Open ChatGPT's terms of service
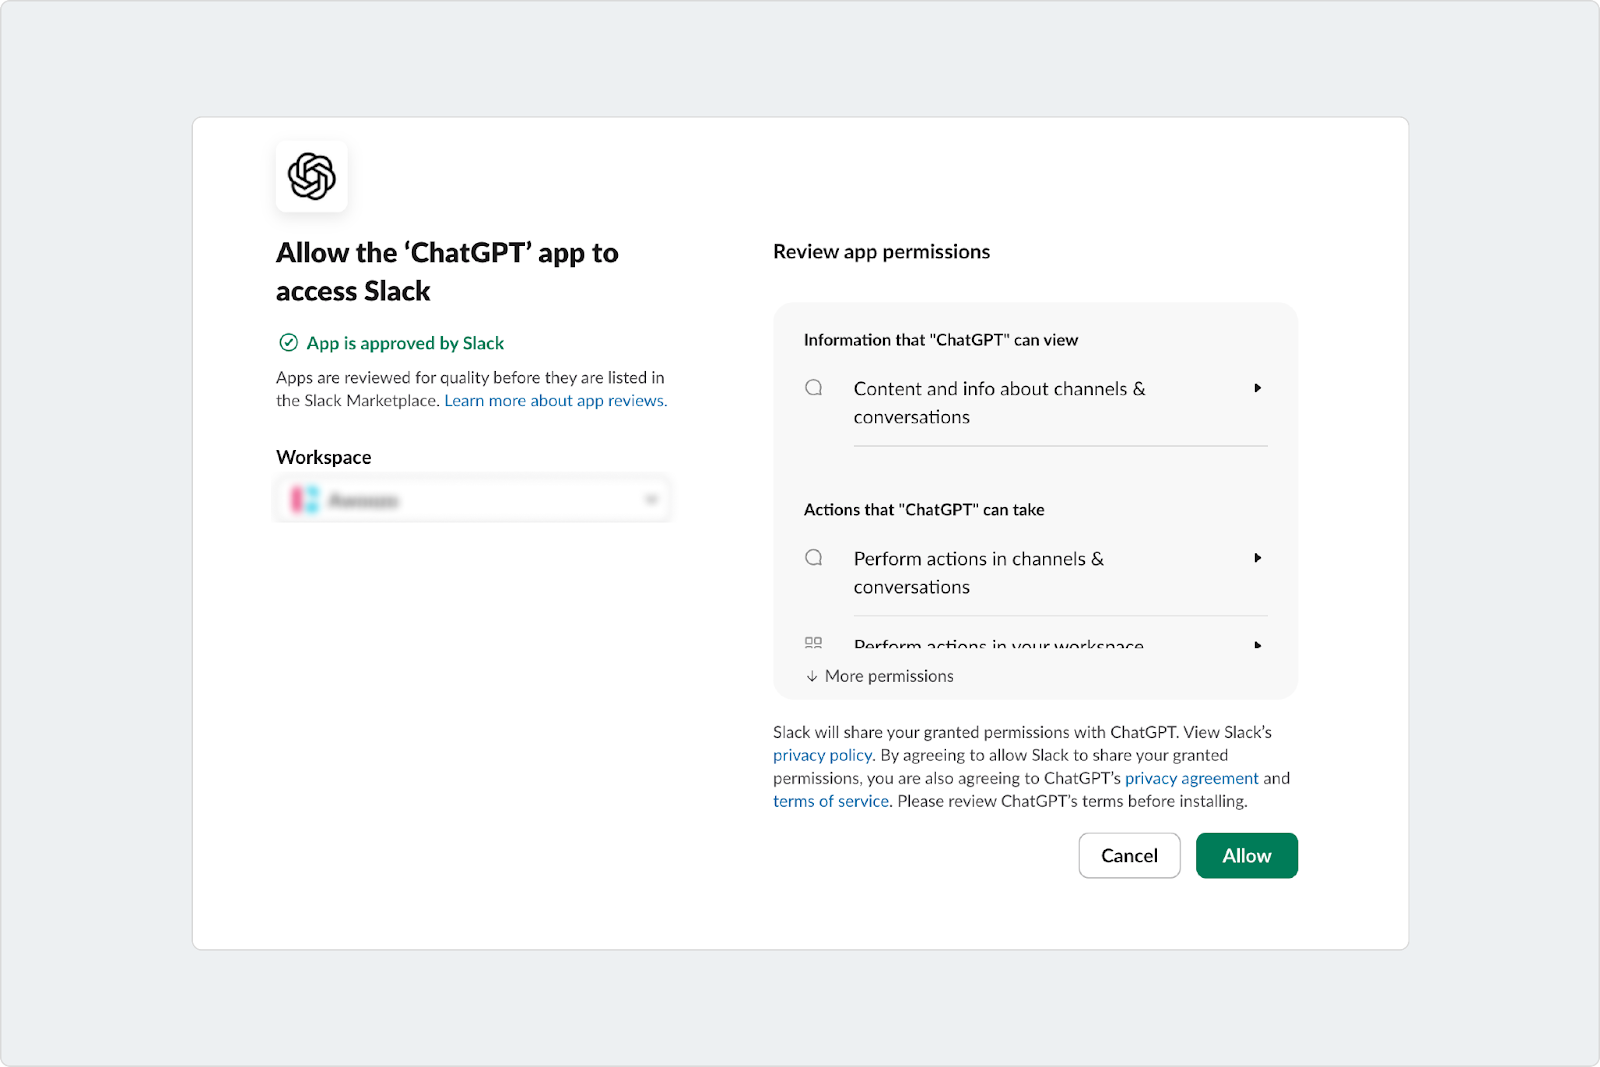The image size is (1600, 1067). click(831, 801)
